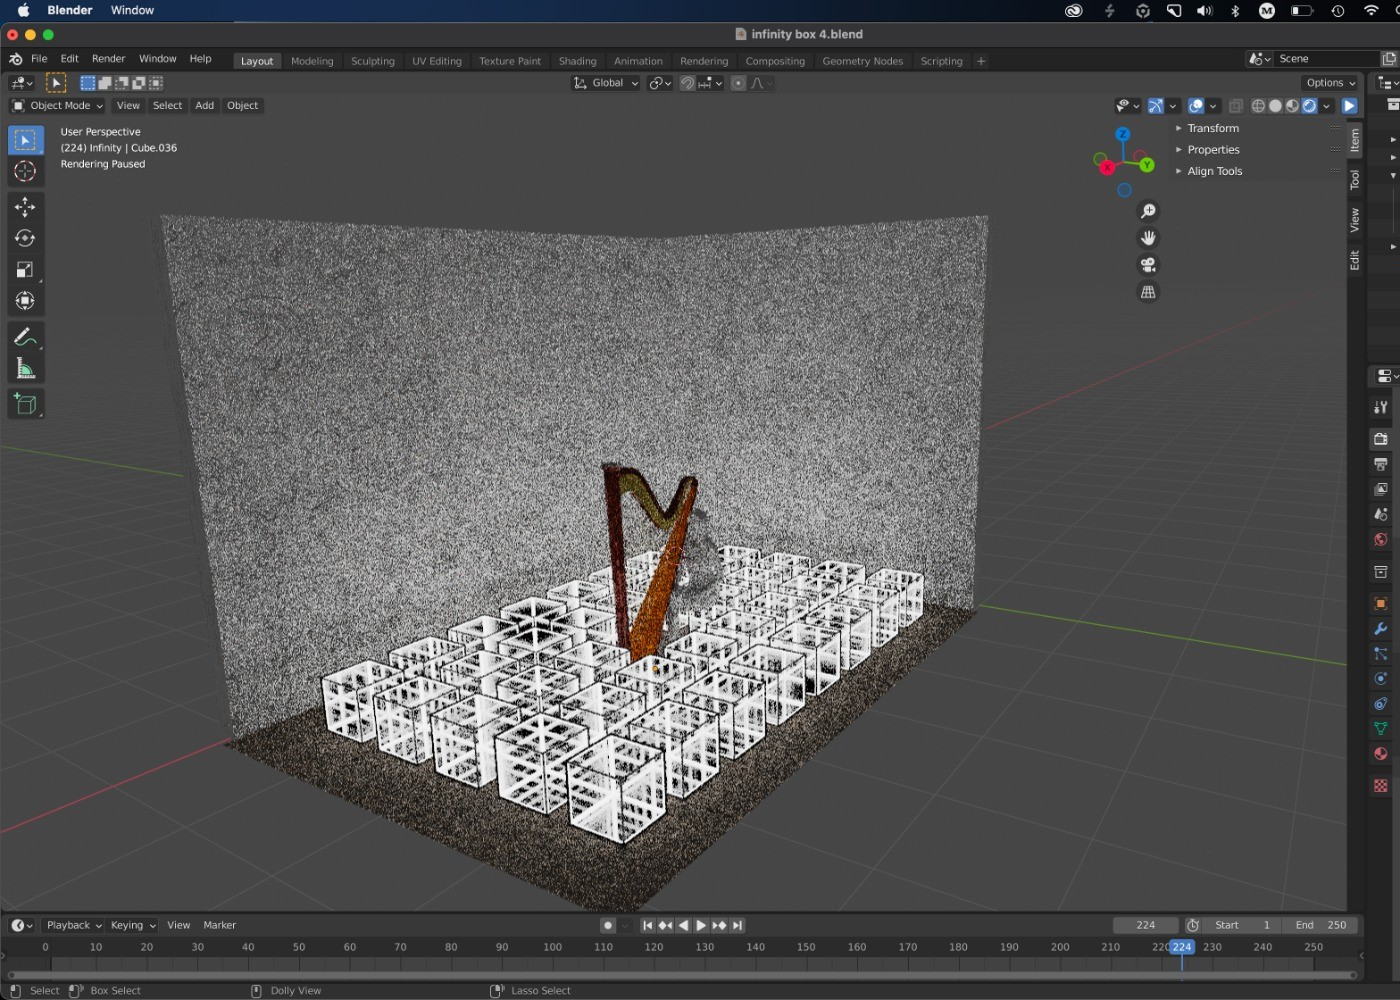Viewport: 1400px width, 1000px height.
Task: Open Global transform orientation dropdown
Action: click(606, 83)
